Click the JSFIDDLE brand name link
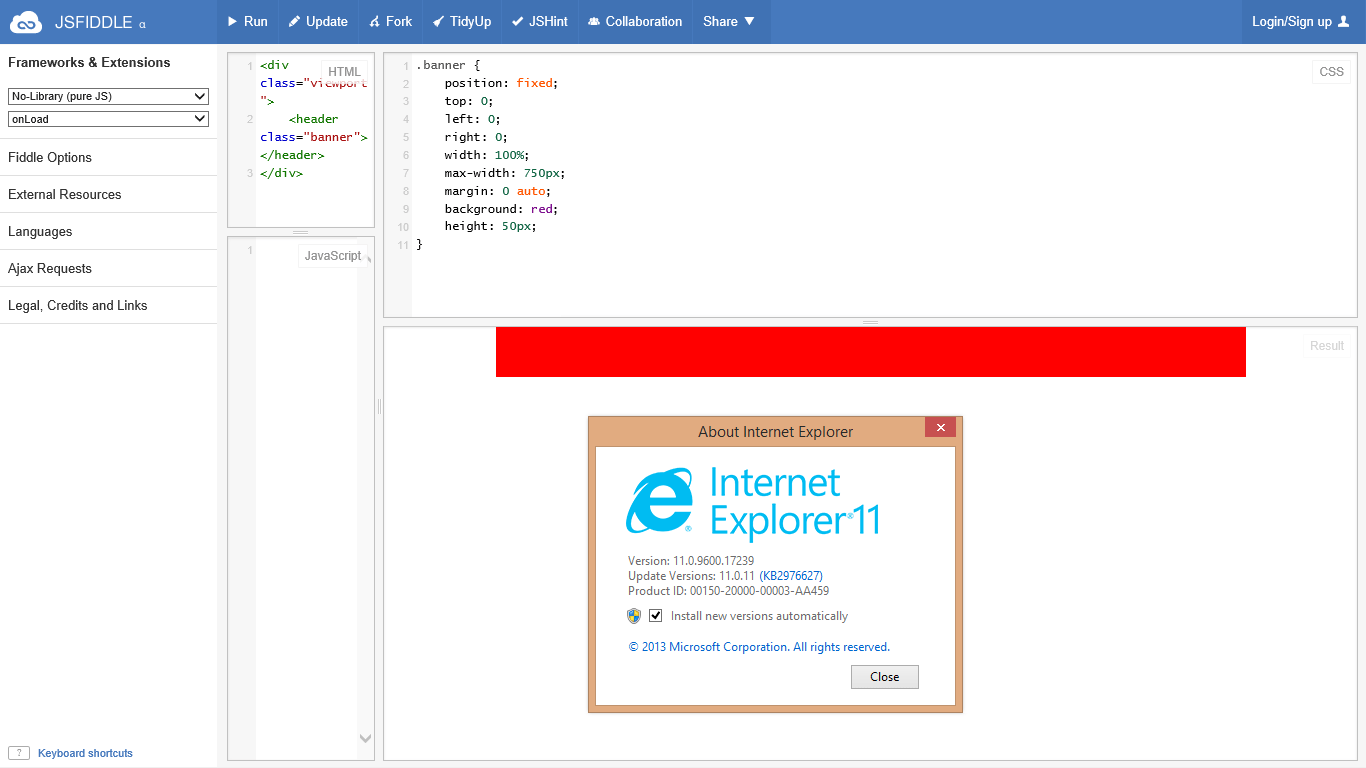1366x768 pixels. [93, 22]
